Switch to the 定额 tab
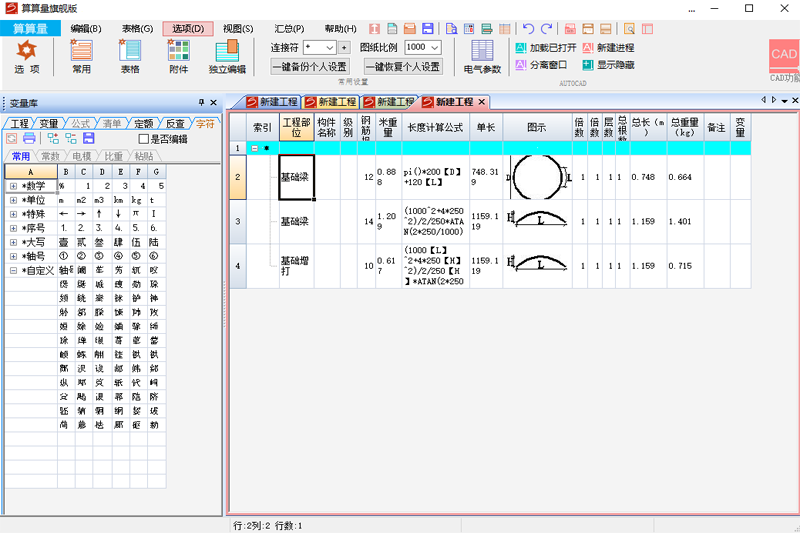 pyautogui.click(x=144, y=123)
